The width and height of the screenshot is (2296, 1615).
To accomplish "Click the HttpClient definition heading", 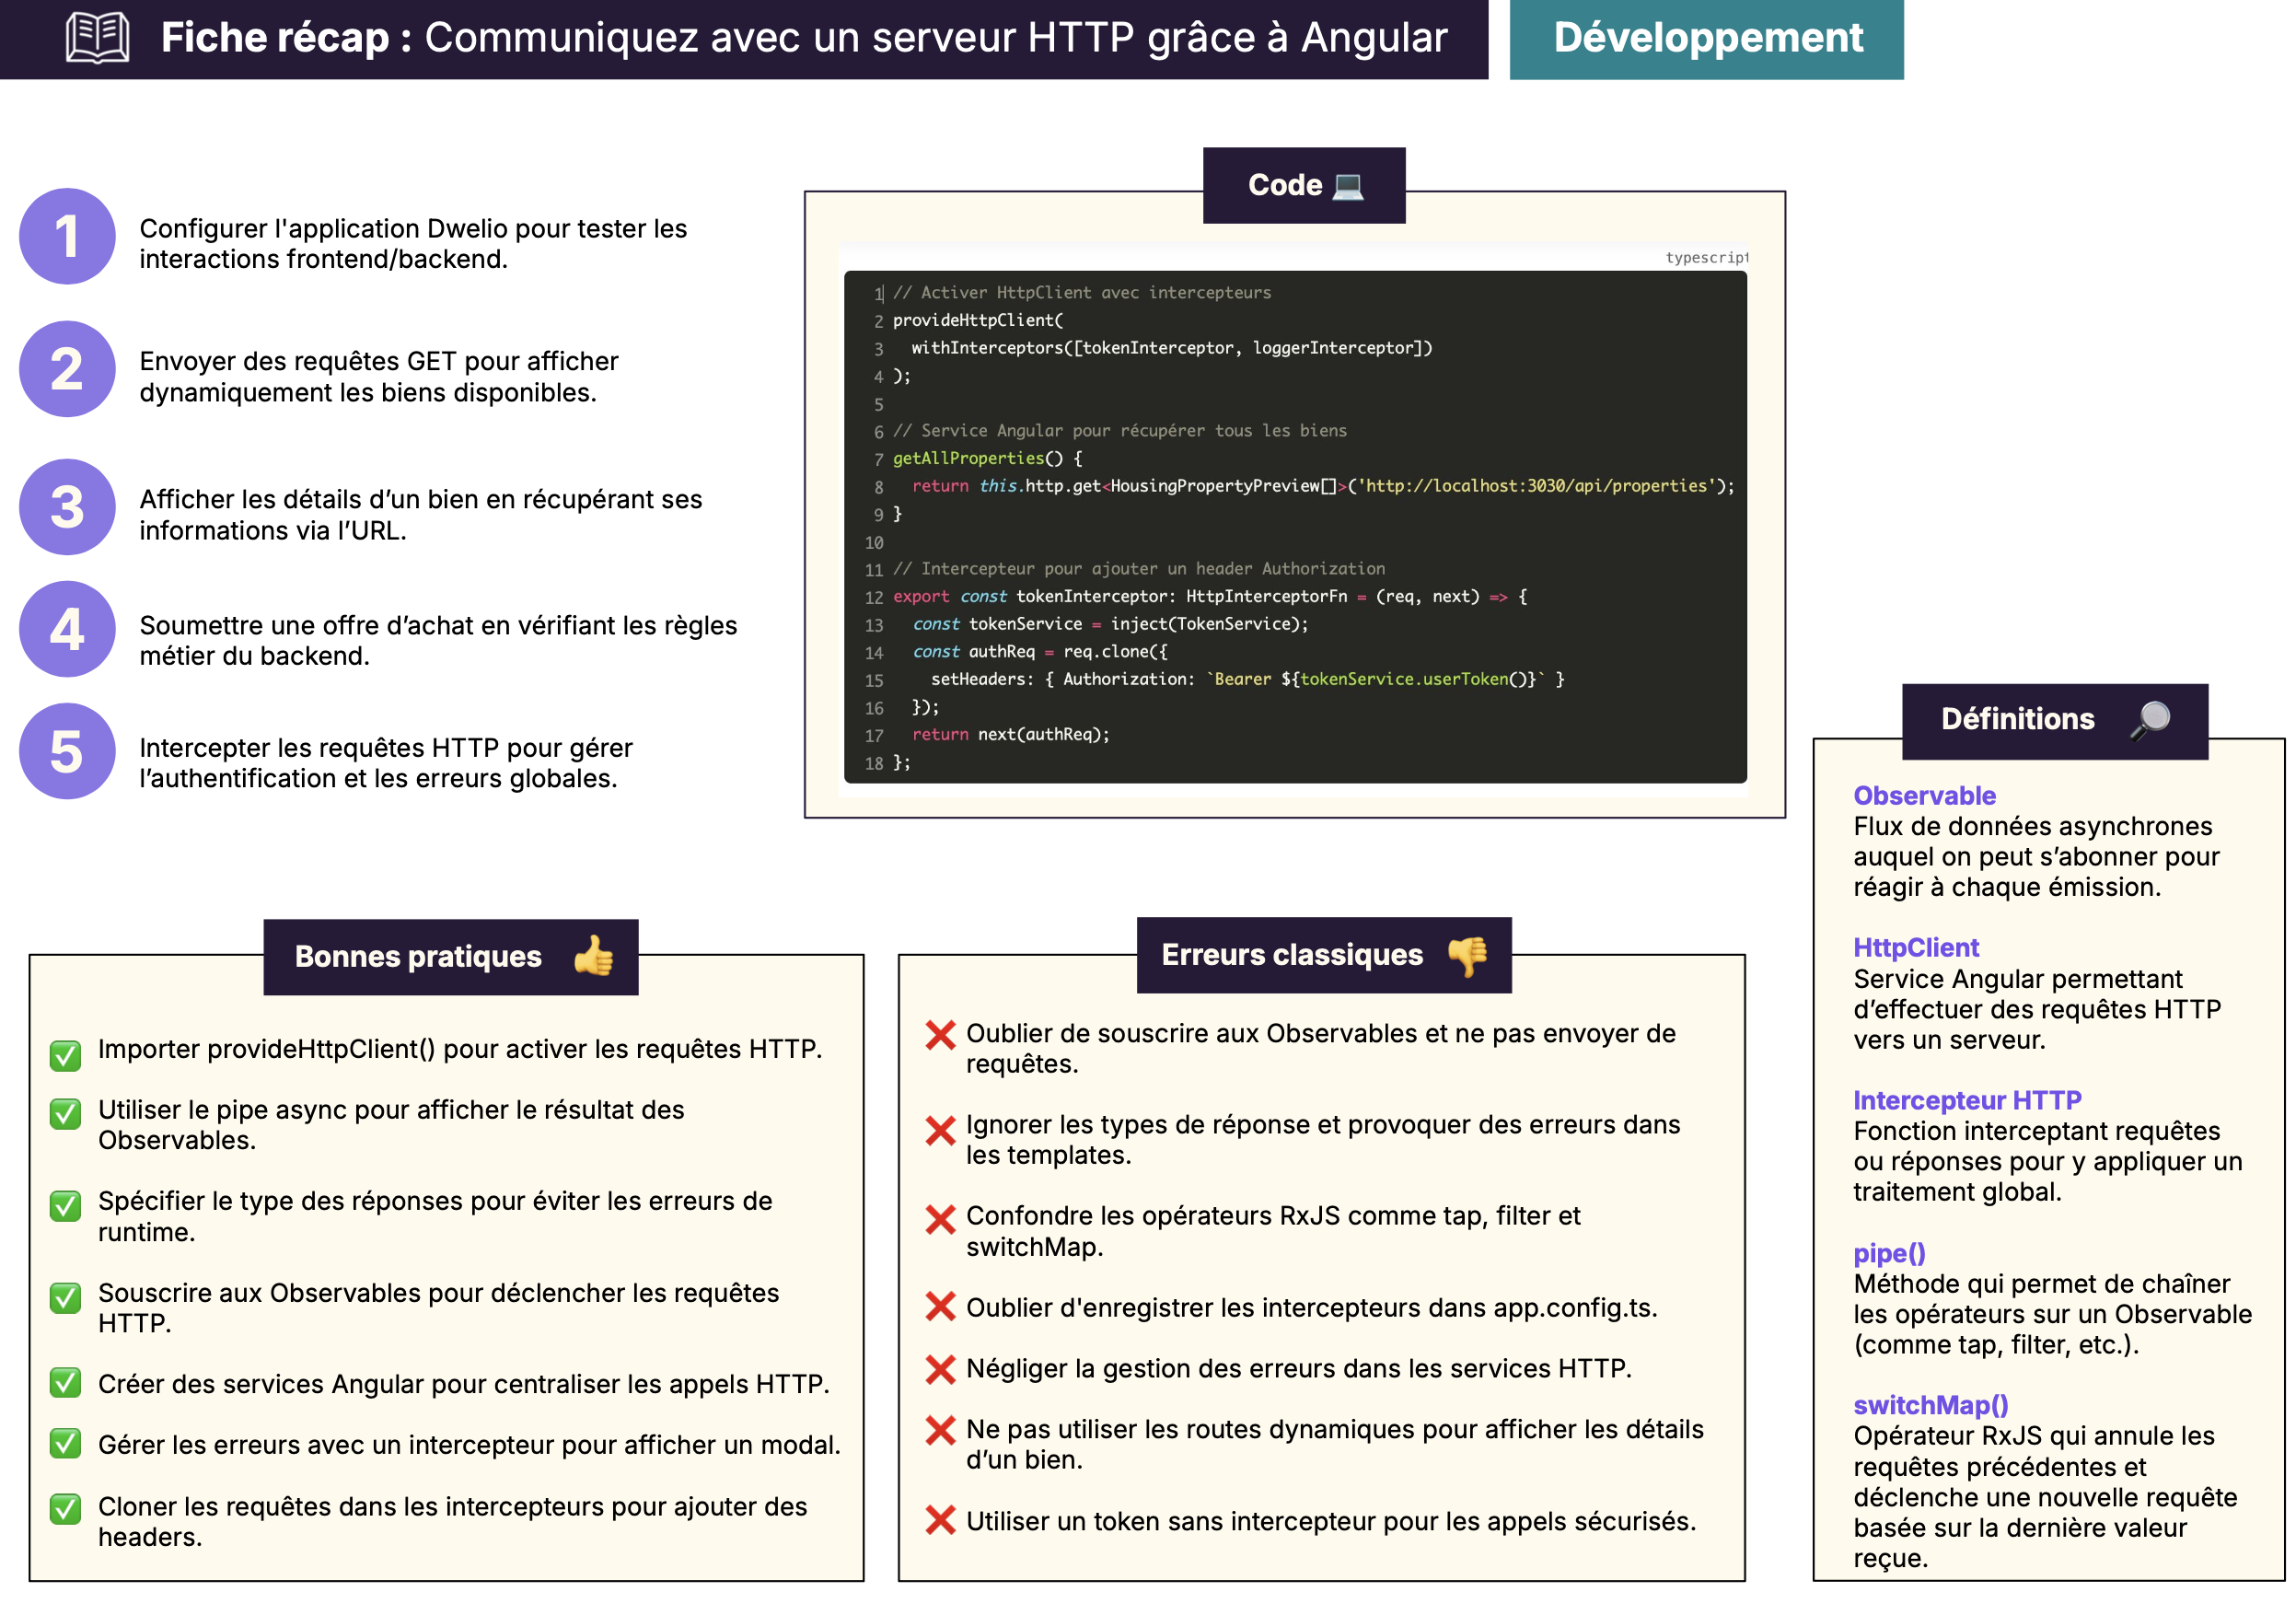I will coord(1916,947).
